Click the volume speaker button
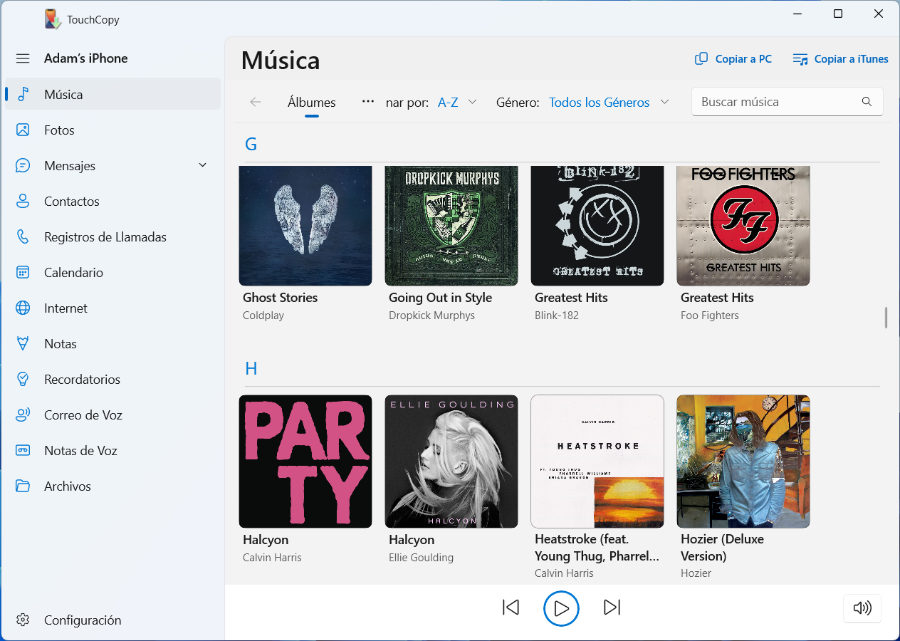The width and height of the screenshot is (900, 641). [x=862, y=607]
